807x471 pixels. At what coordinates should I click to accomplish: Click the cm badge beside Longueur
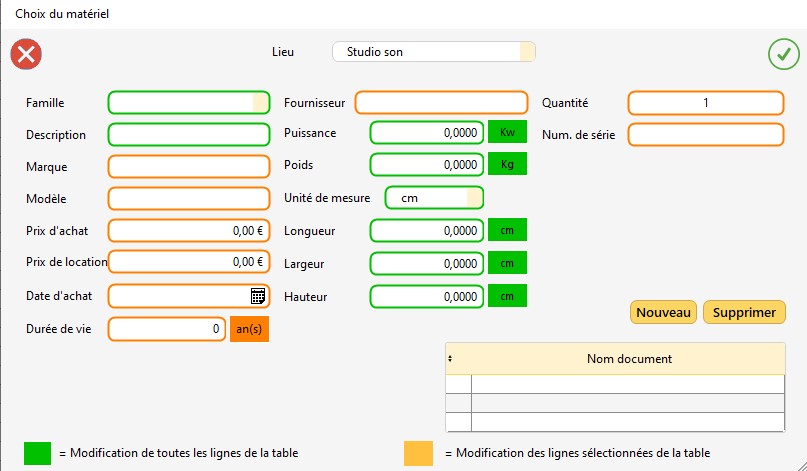tap(507, 231)
